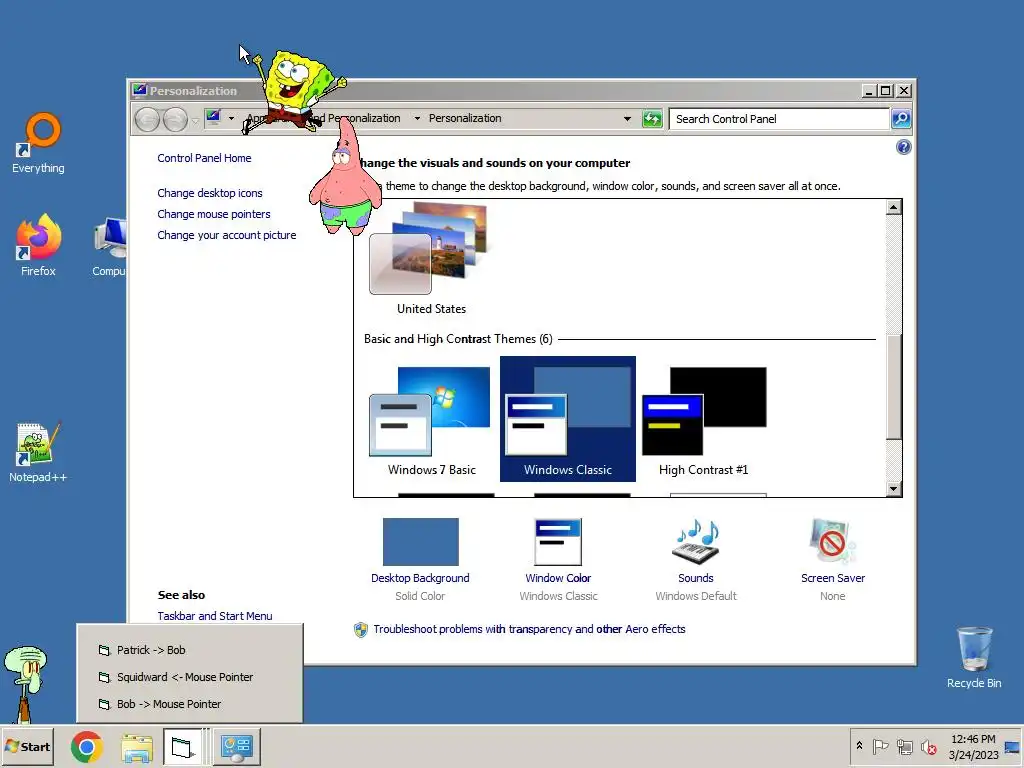Click the Personalization breadcrumb

(x=465, y=118)
